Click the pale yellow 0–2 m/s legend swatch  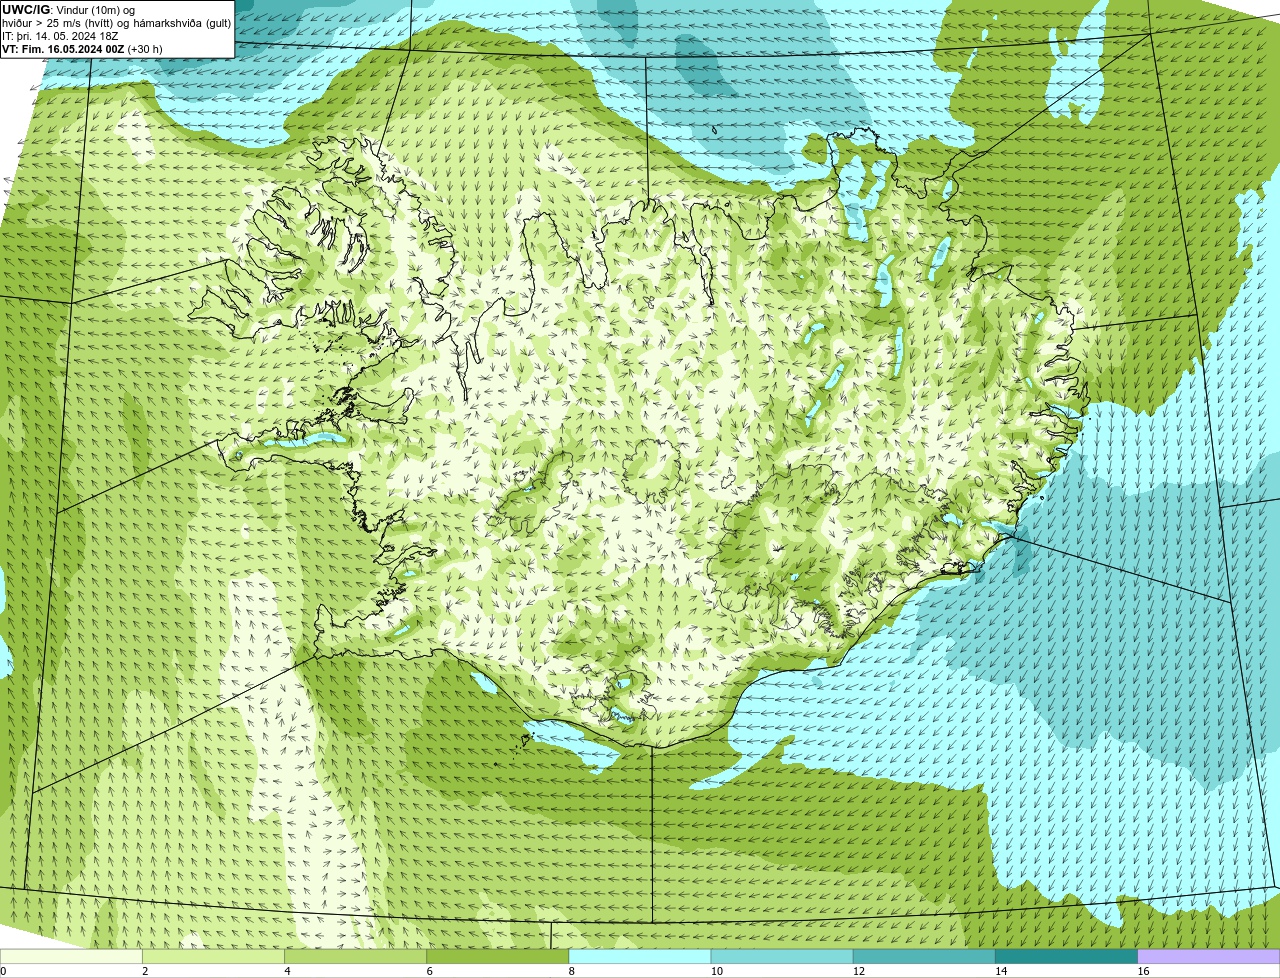72,957
